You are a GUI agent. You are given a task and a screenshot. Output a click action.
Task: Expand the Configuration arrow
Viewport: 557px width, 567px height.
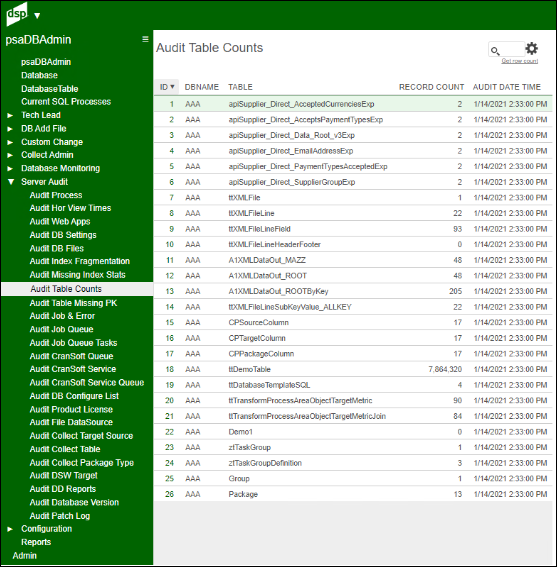click(10, 529)
